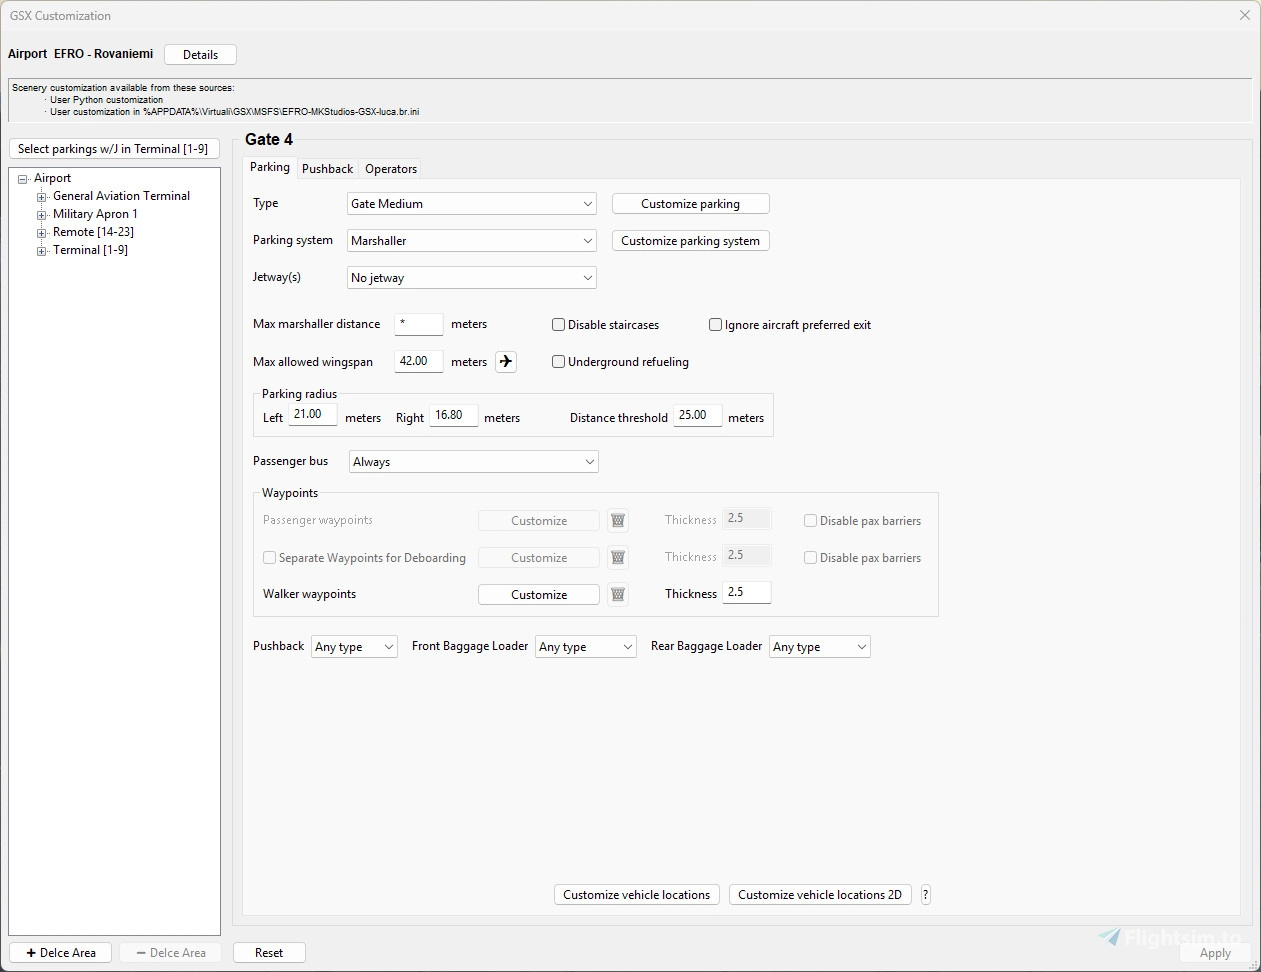Open Customize vehicle locations 2D

(x=820, y=894)
